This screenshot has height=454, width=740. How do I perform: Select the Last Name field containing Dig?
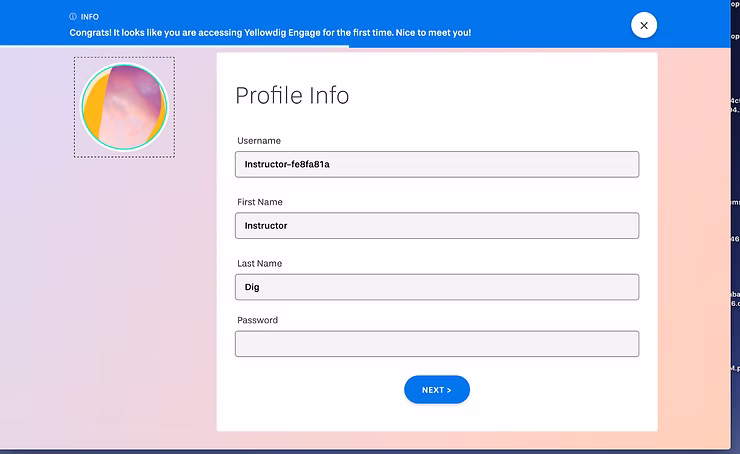pos(436,287)
